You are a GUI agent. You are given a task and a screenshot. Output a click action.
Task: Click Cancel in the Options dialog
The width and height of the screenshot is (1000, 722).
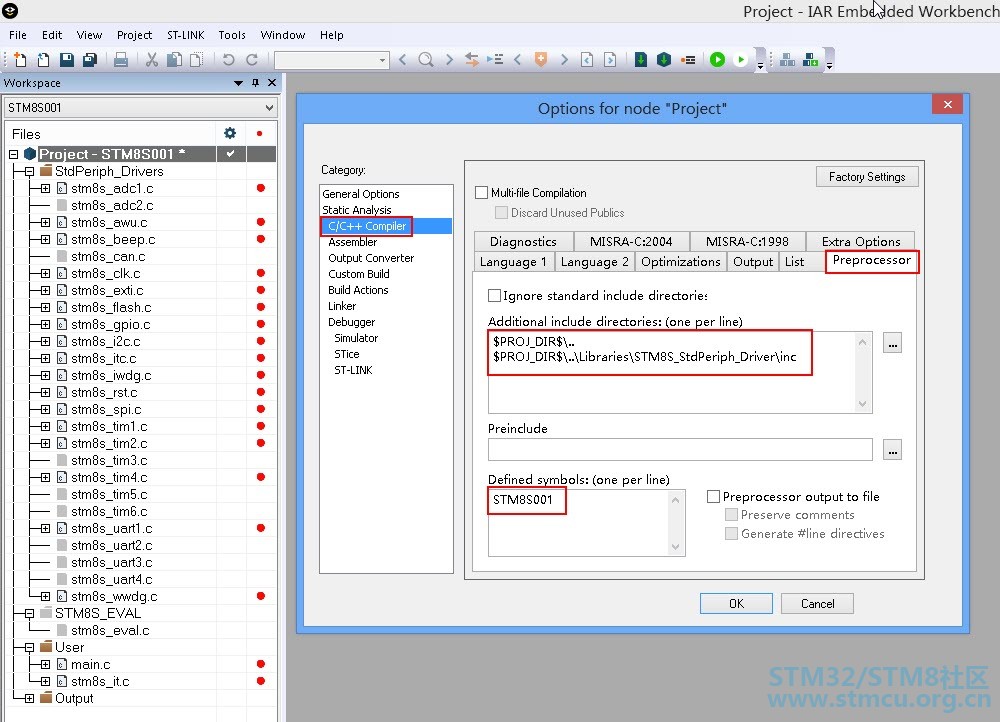point(817,603)
